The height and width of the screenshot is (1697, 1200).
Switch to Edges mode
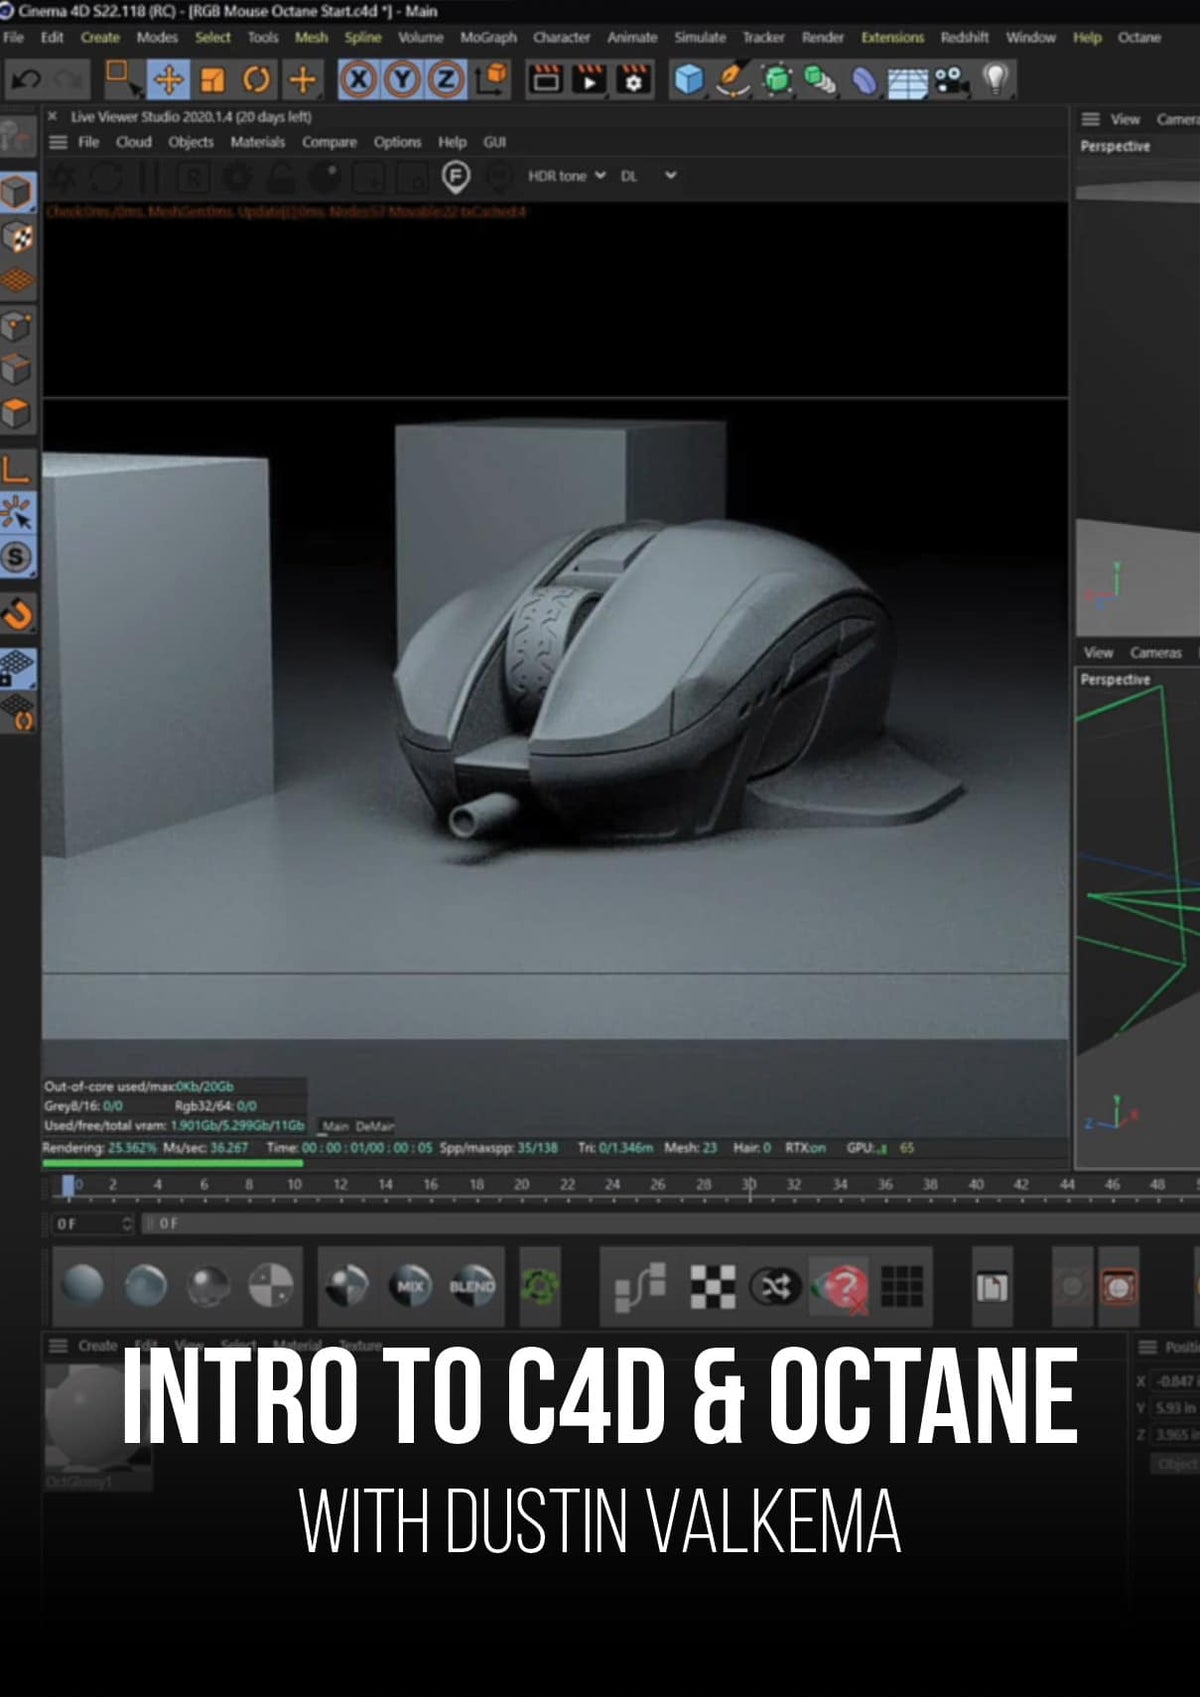tap(17, 369)
